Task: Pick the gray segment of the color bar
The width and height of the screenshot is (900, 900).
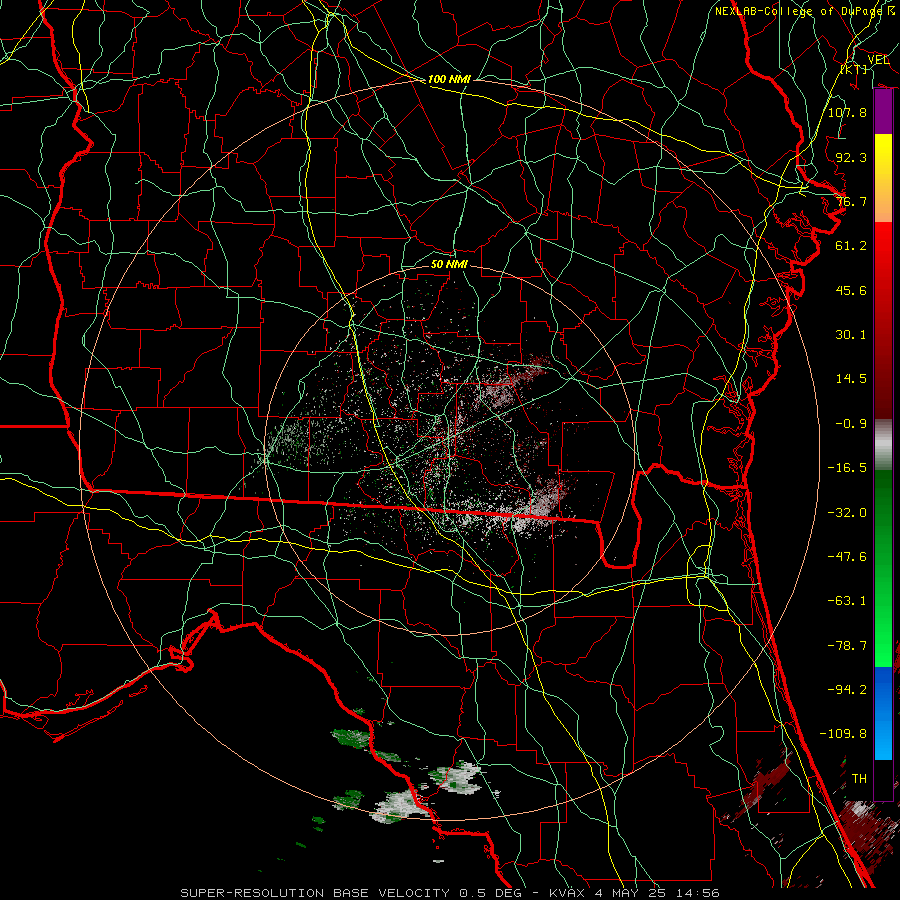Action: 883,445
